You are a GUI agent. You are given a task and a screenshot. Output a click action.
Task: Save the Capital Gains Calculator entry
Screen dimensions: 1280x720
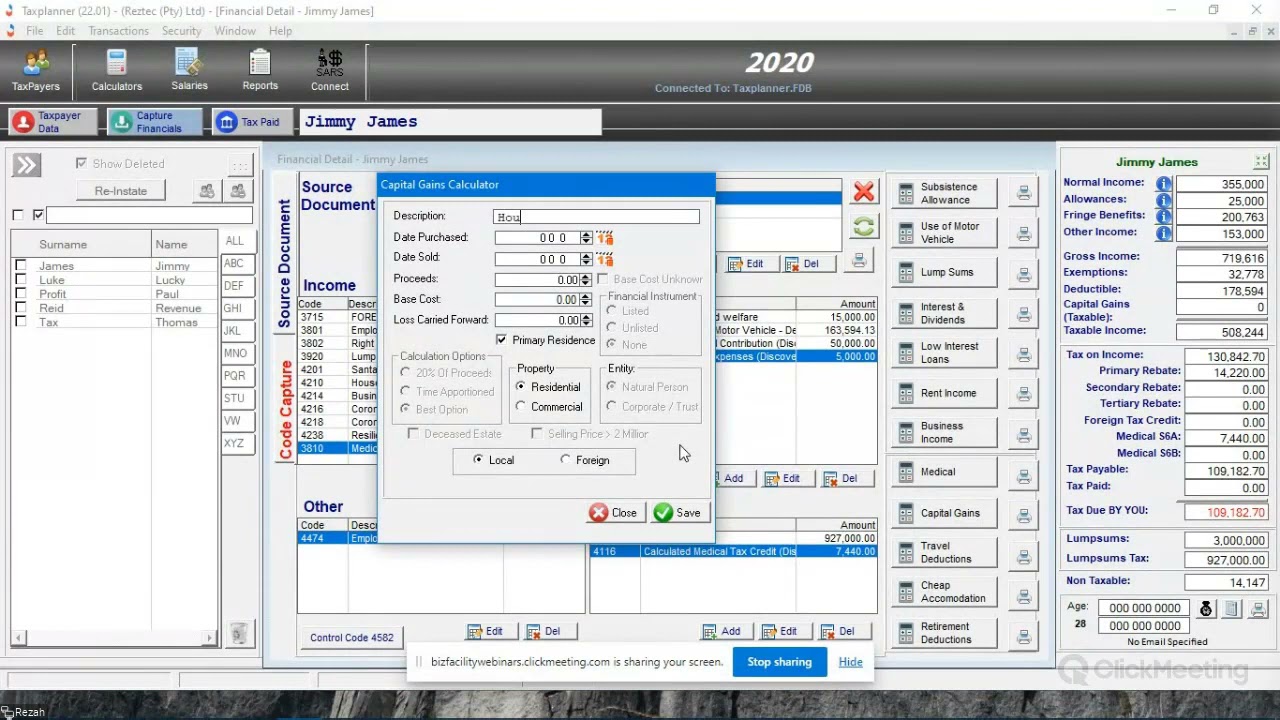(x=678, y=513)
